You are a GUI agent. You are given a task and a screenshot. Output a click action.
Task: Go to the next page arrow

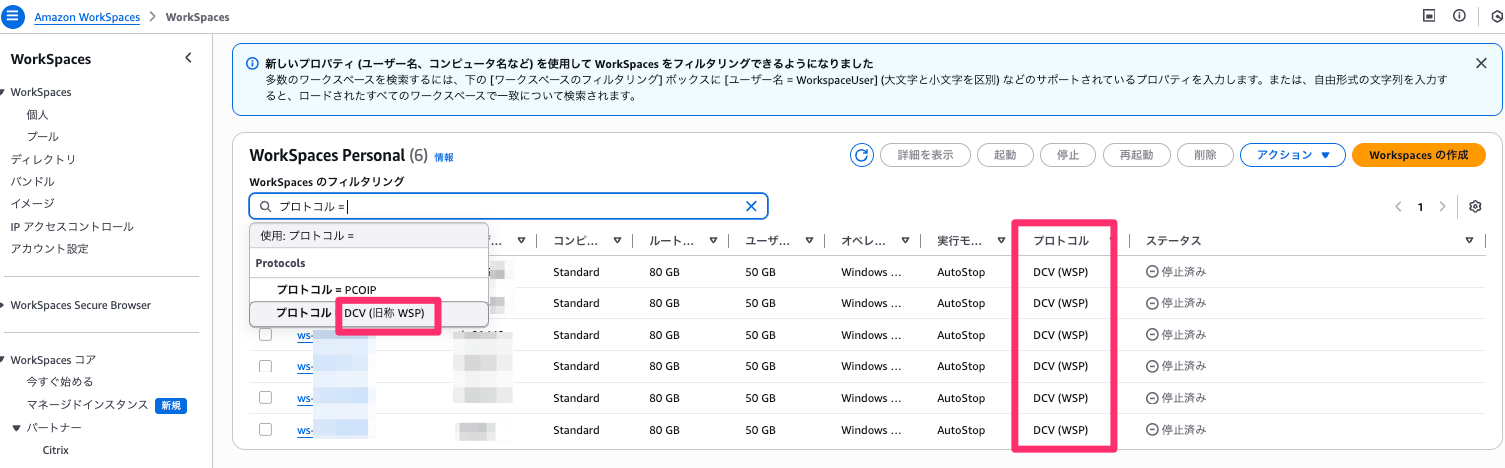tap(1441, 206)
